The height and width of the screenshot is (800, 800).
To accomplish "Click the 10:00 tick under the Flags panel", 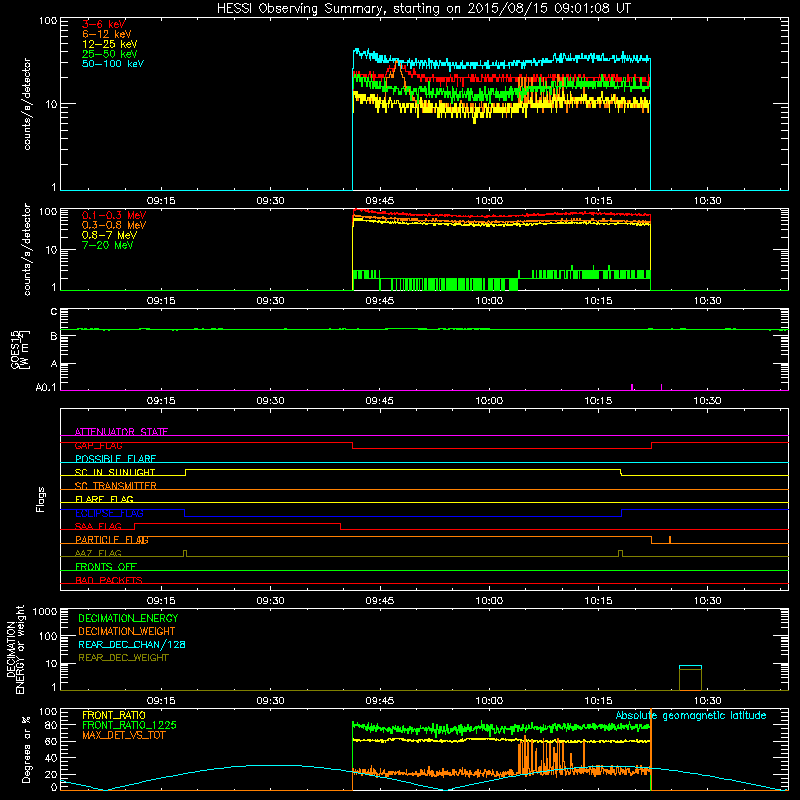I will point(489,601).
